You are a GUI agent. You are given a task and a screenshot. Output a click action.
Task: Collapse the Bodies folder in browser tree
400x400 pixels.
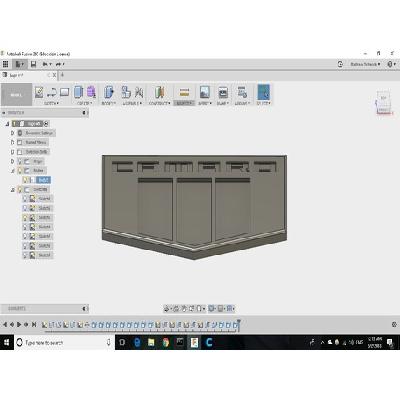pos(13,171)
